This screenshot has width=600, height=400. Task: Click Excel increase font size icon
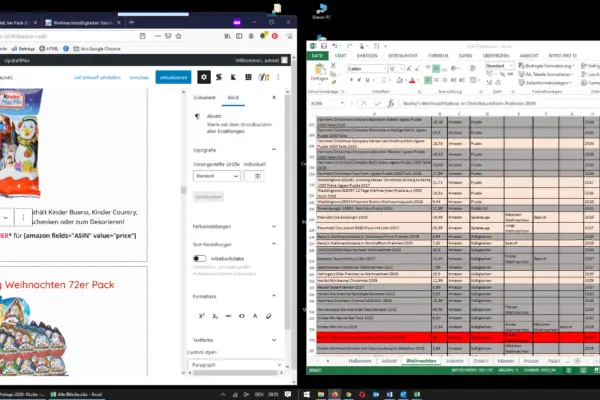(x=408, y=69)
